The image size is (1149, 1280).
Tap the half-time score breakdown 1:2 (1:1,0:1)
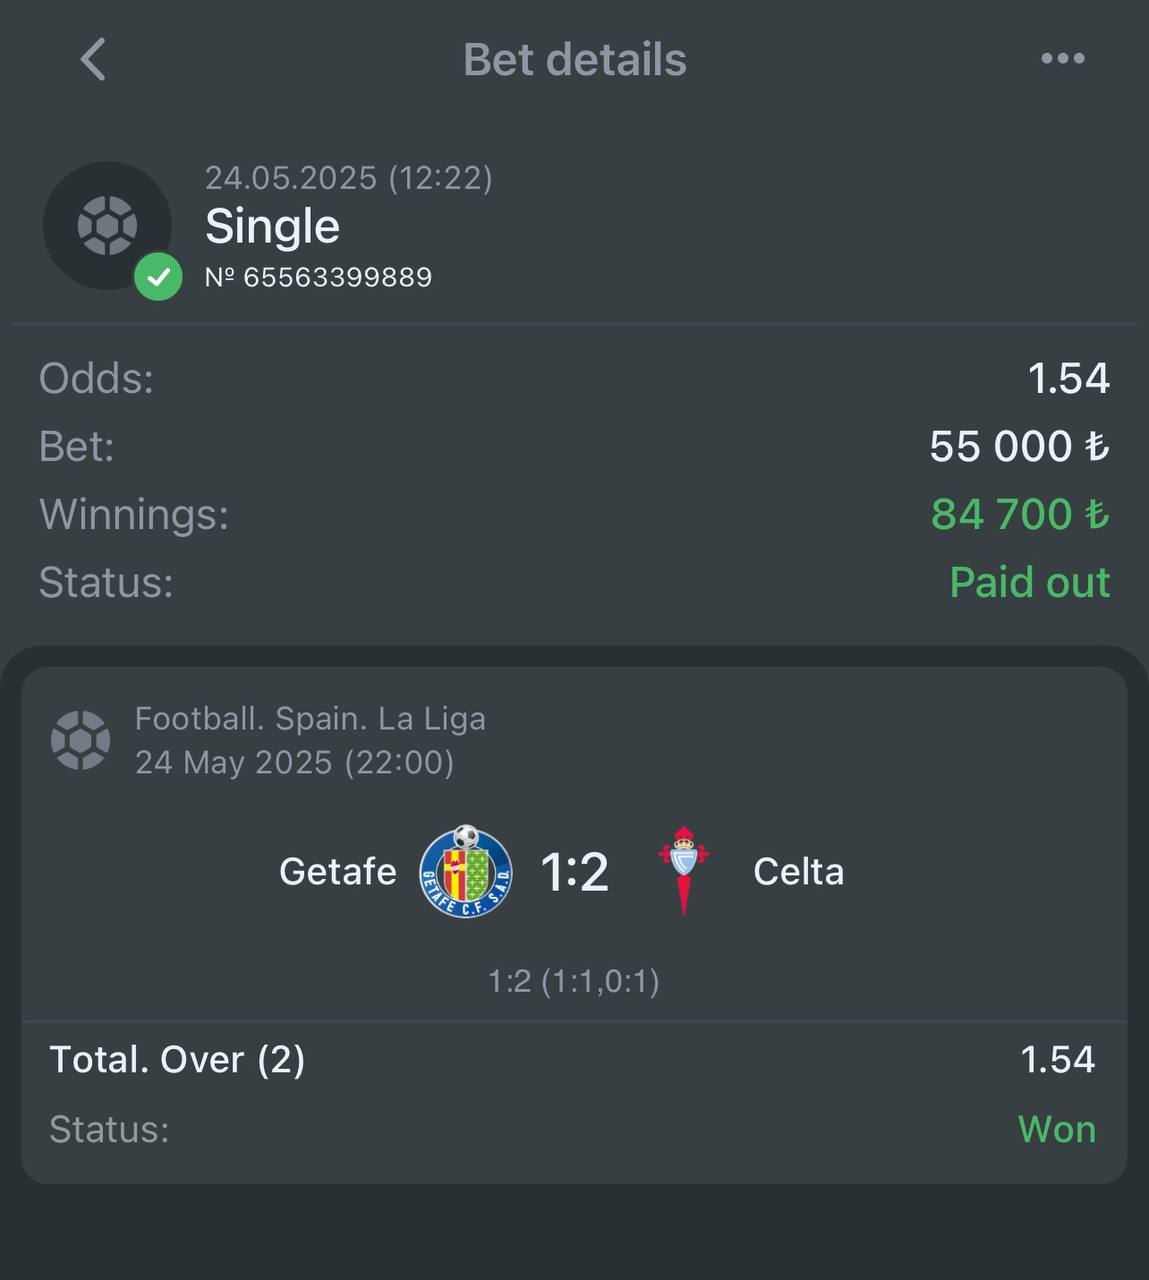click(x=574, y=981)
